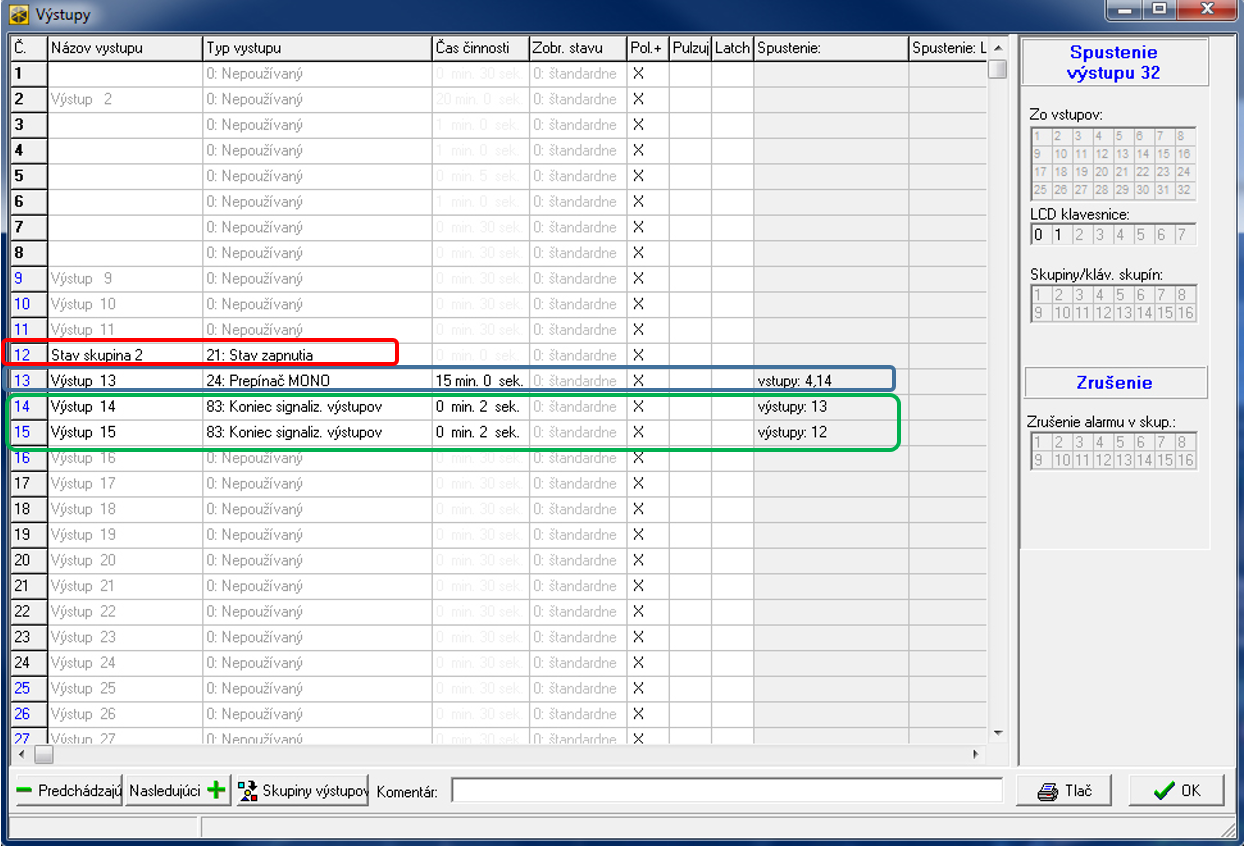Image resolution: width=1245 pixels, height=846 pixels.
Task: Click the green plus Nasledujúci icon
Action: (217, 791)
